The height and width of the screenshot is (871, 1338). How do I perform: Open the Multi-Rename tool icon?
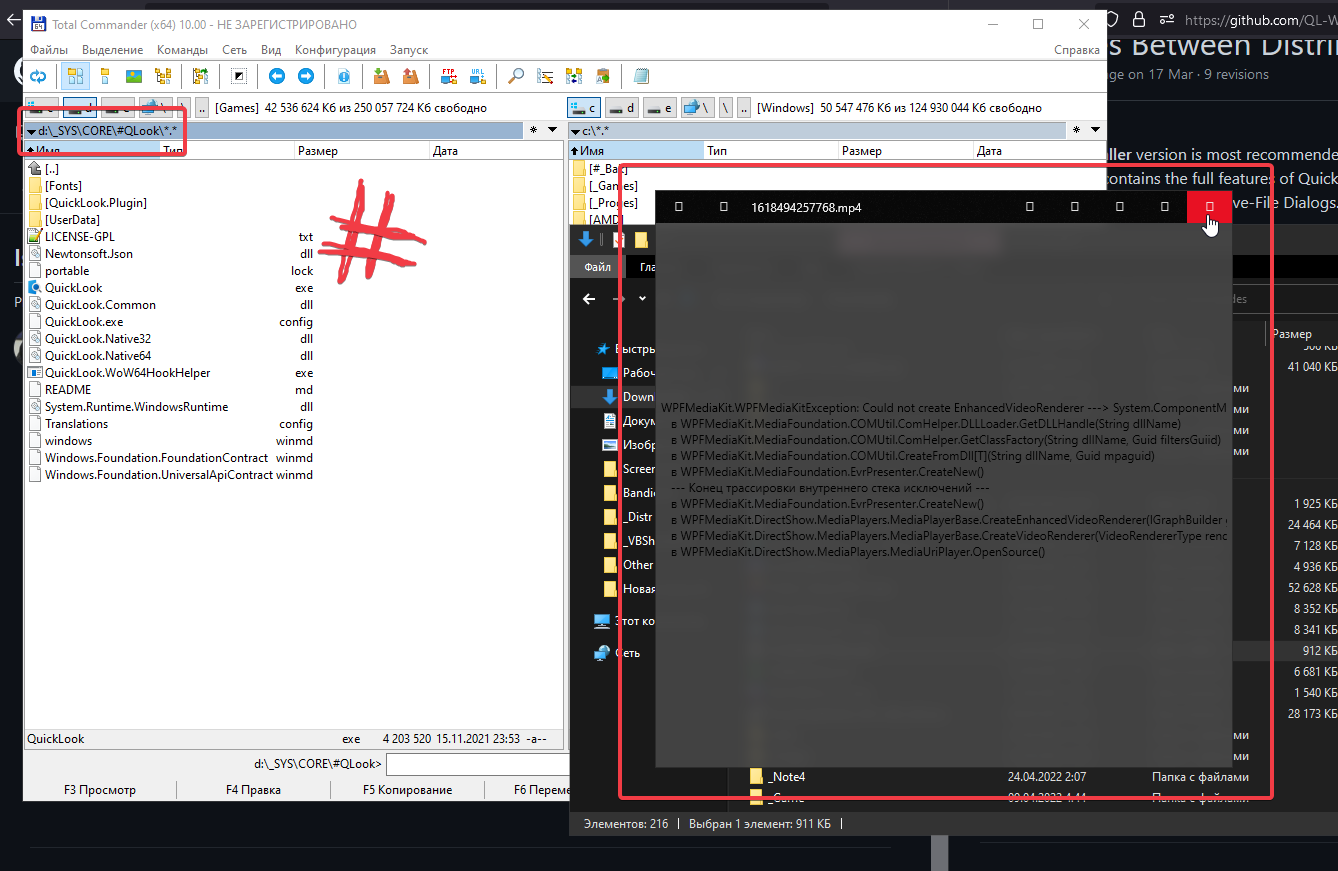click(x=544, y=76)
